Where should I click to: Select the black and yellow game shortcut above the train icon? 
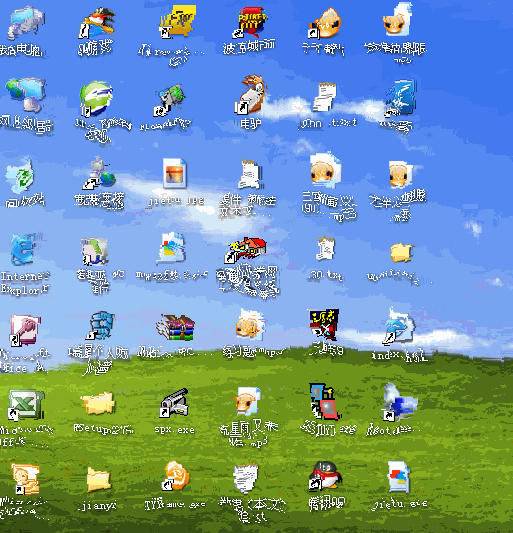point(324,325)
